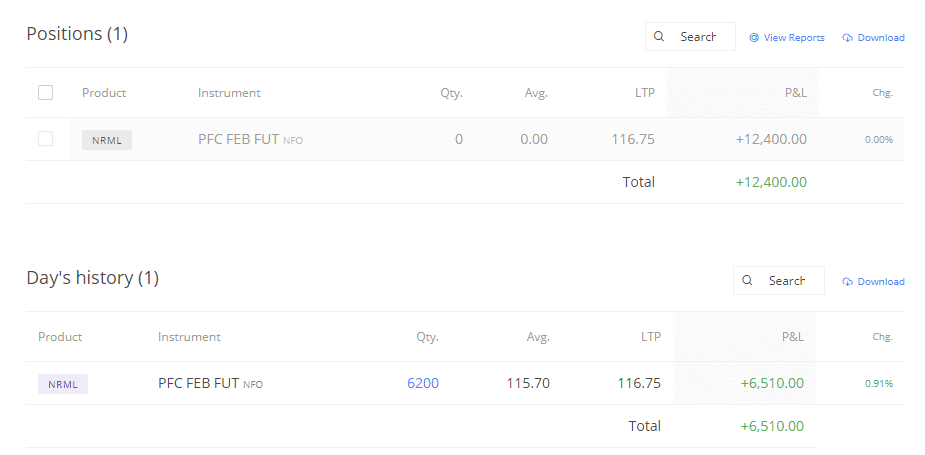Focus the Positions search field
925x455 pixels.
pyautogui.click(x=690, y=37)
